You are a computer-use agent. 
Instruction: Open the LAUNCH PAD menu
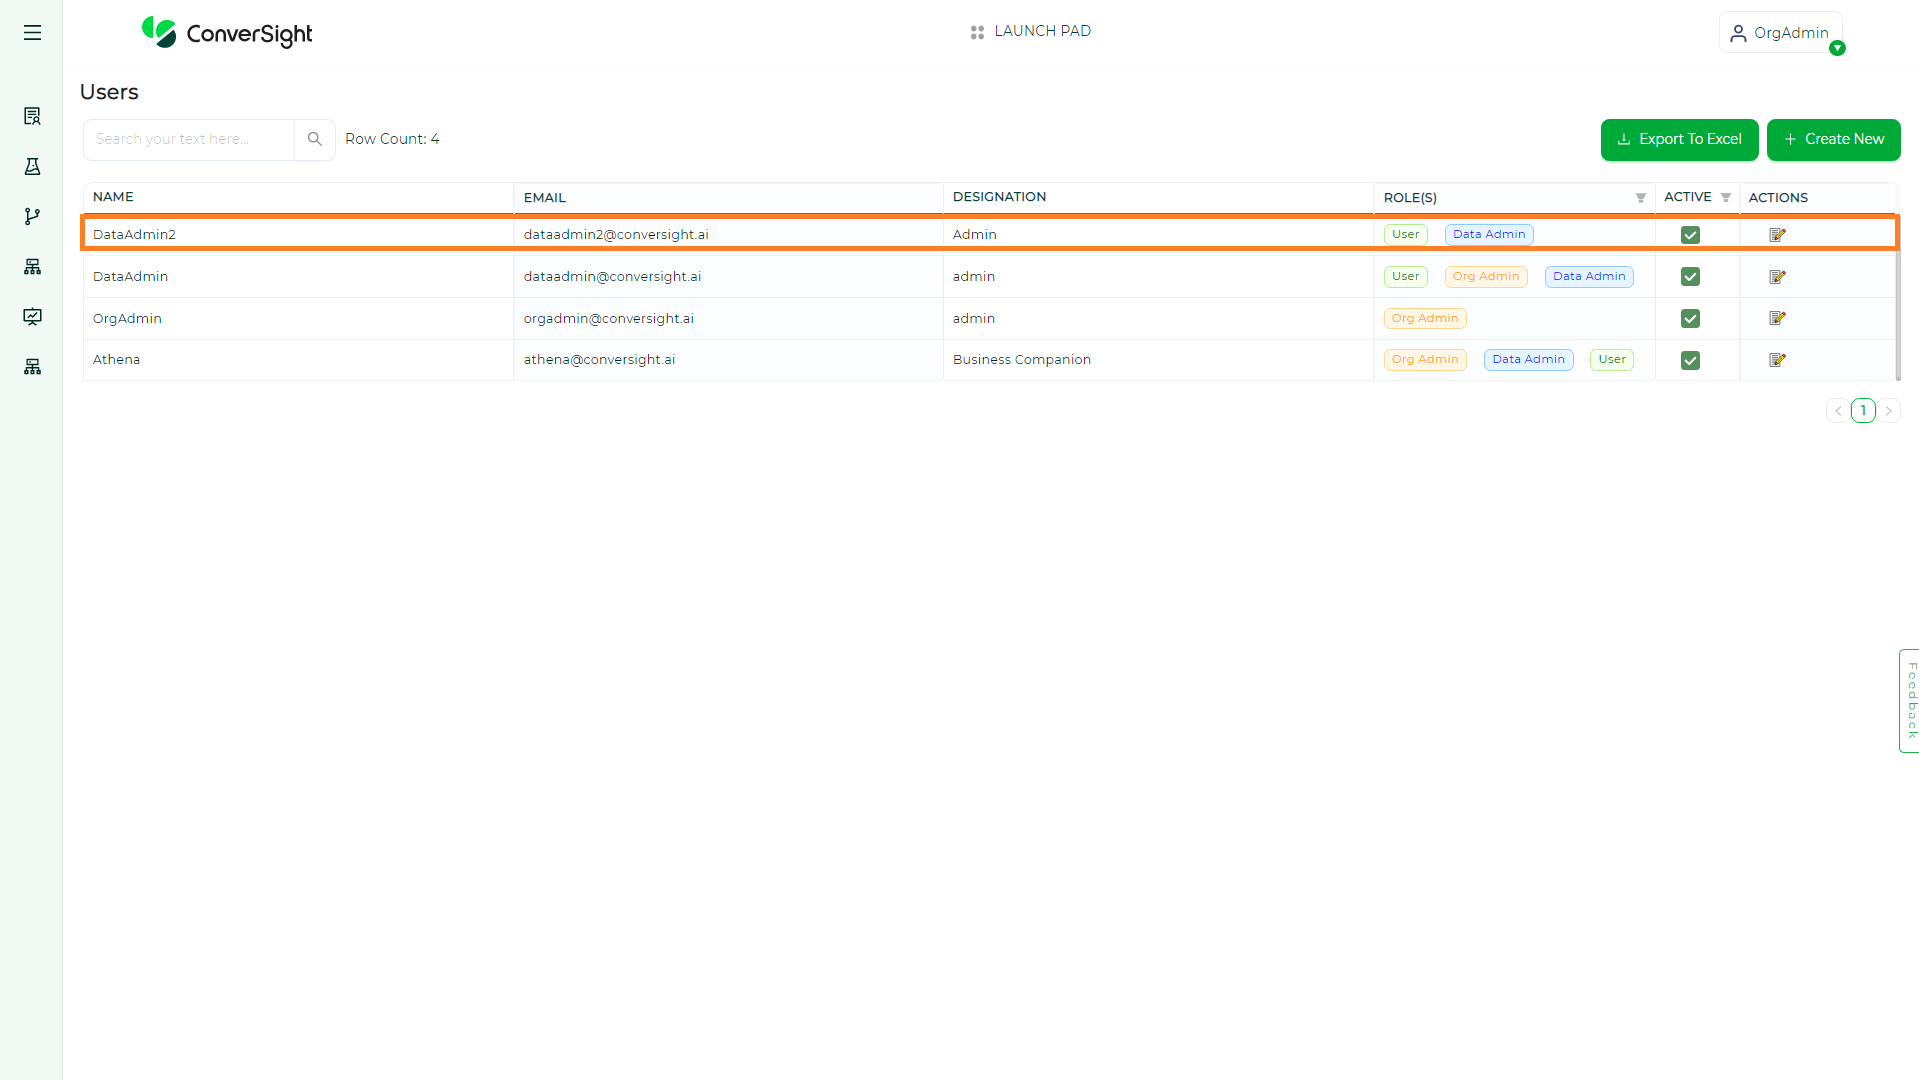(1031, 31)
